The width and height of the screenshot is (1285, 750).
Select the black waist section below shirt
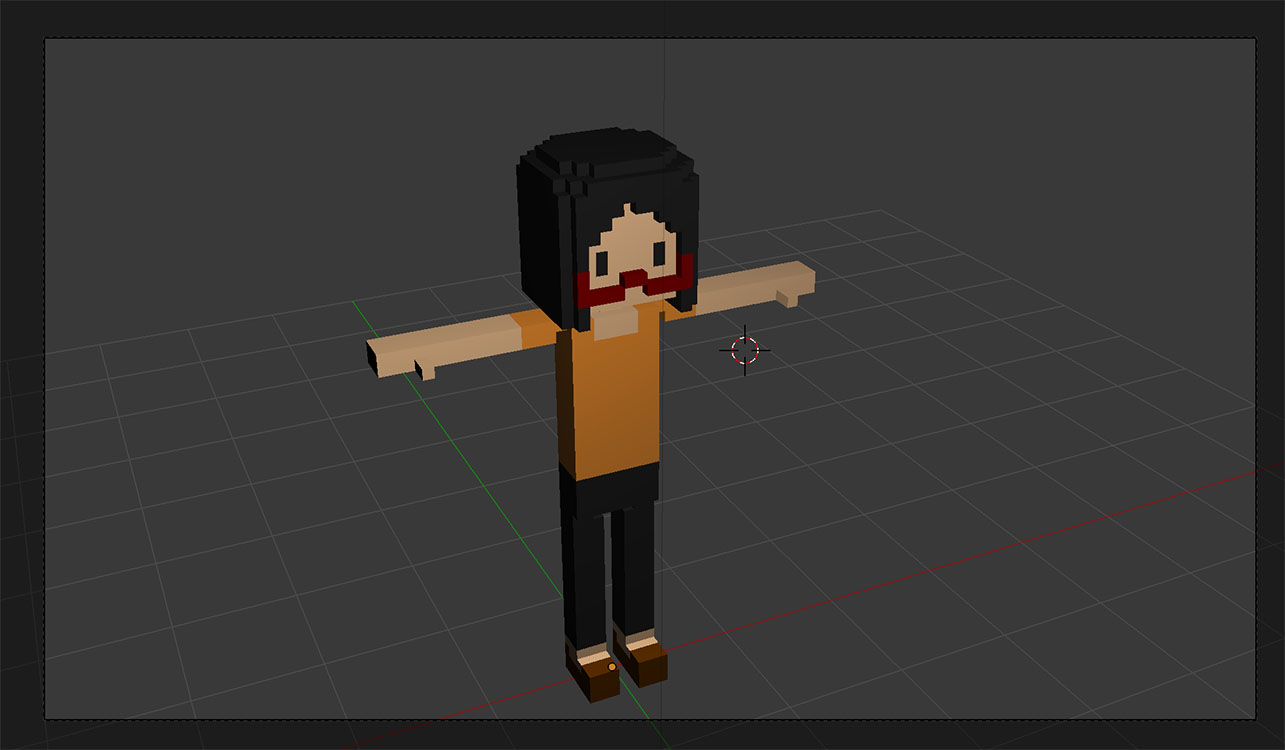pyautogui.click(x=609, y=488)
